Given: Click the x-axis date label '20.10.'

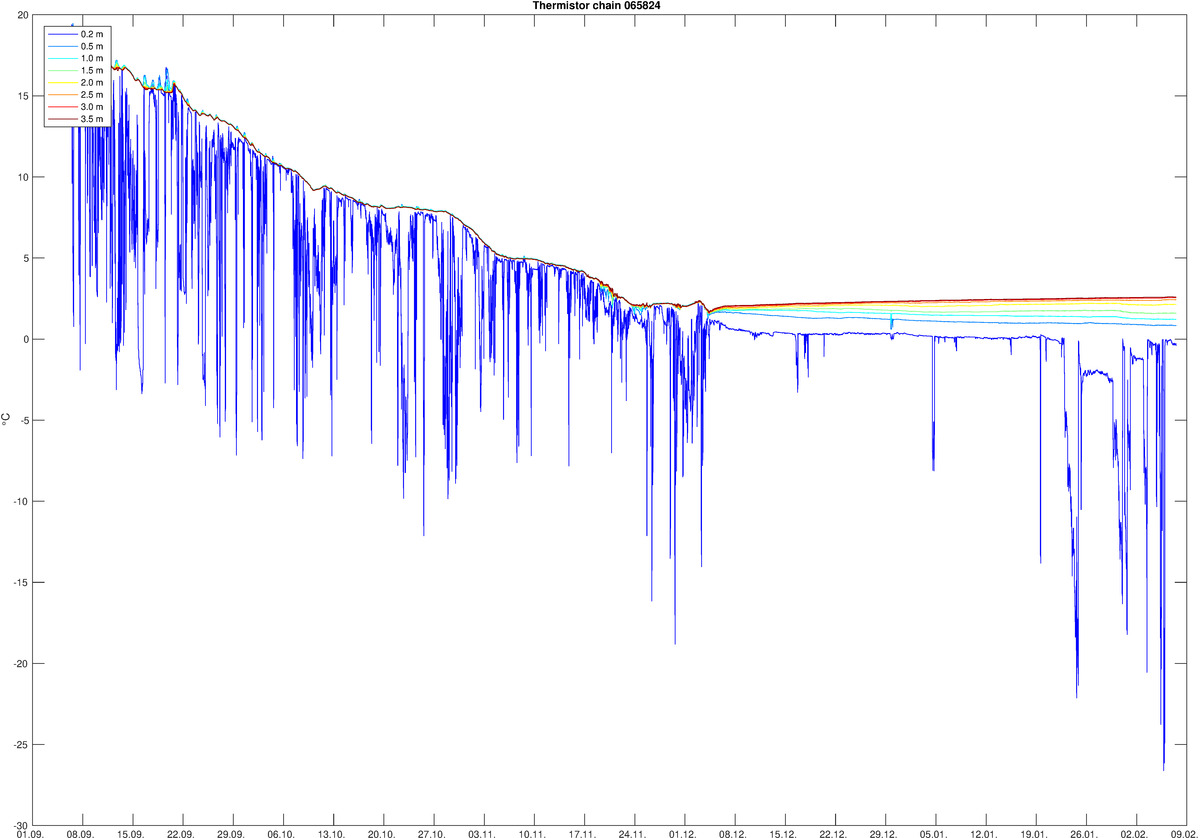Looking at the screenshot, I should pos(381,833).
